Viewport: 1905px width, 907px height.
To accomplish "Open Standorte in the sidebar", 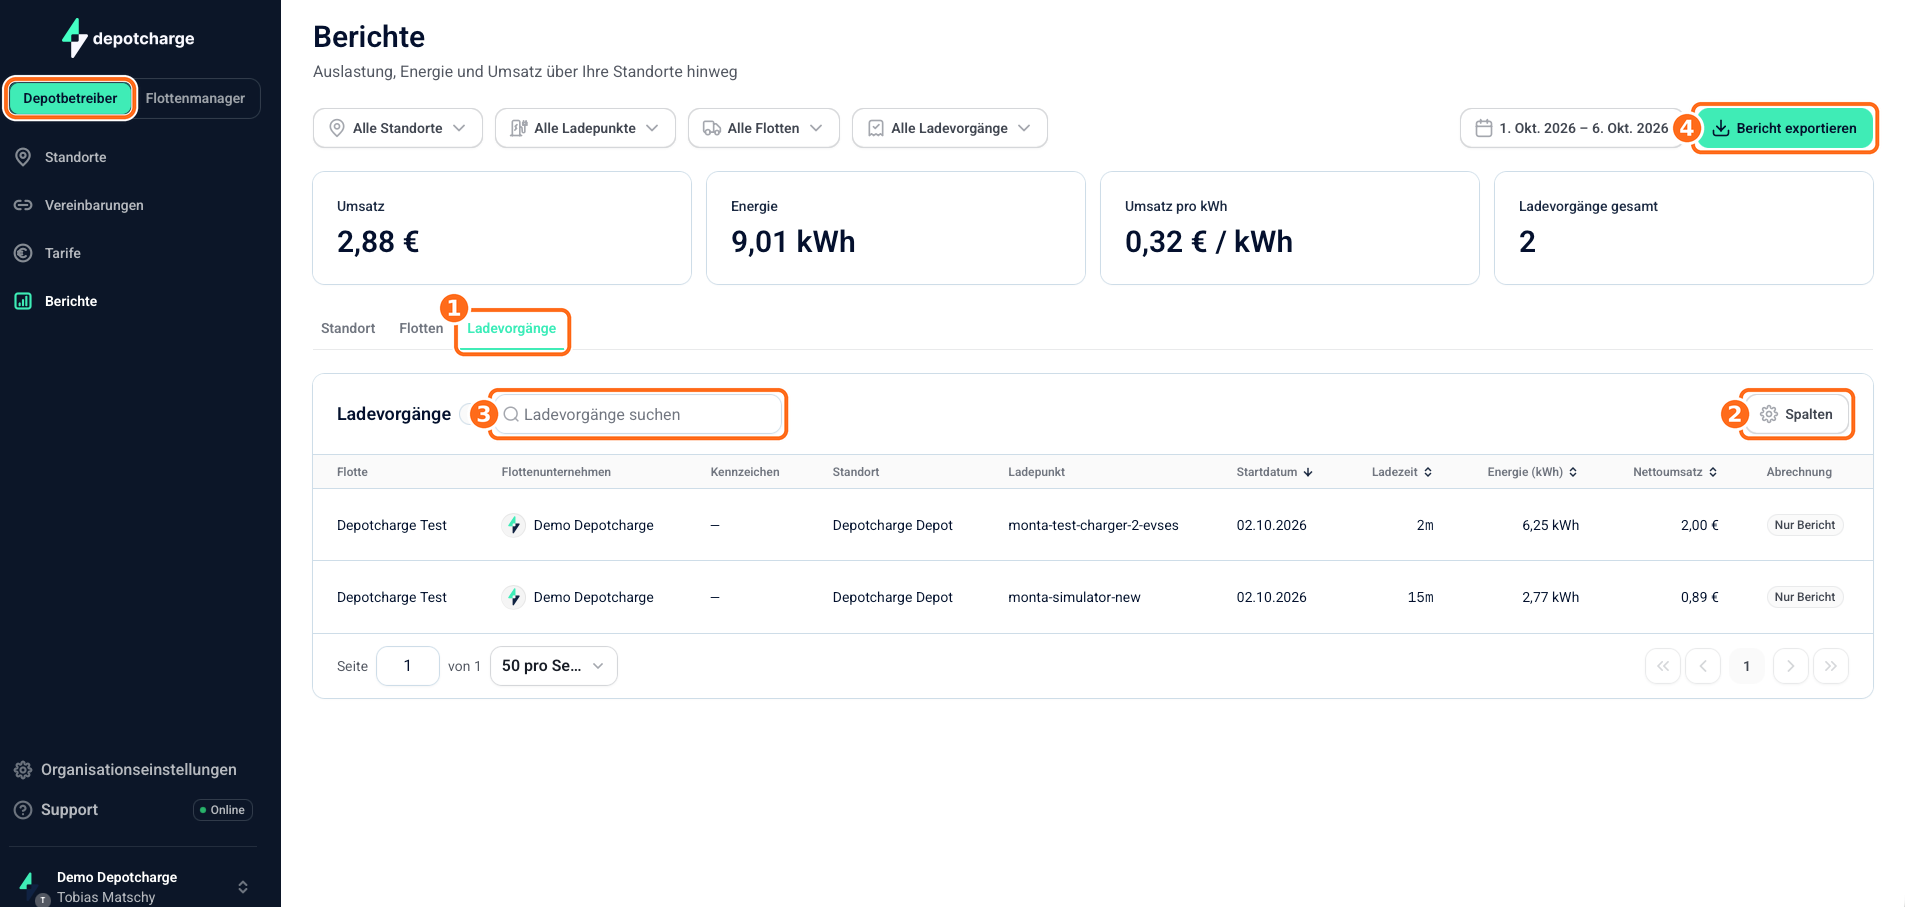I will 75,157.
